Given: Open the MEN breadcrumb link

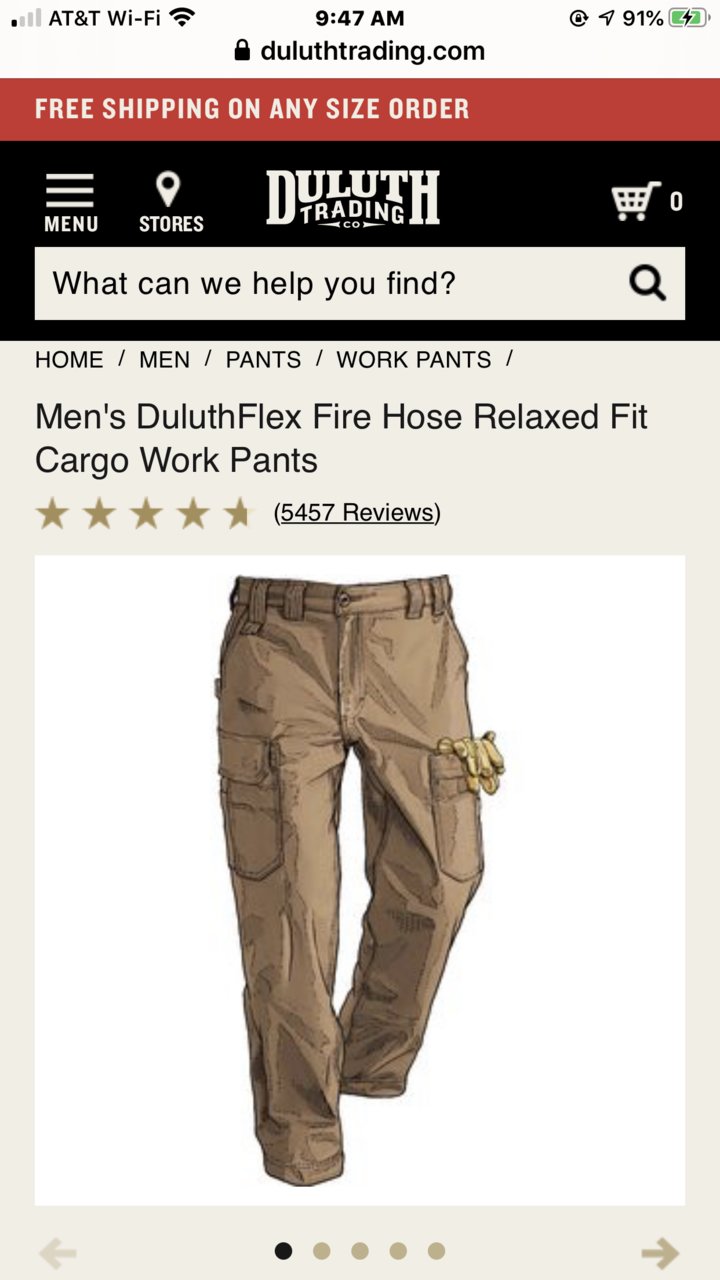Looking at the screenshot, I should tap(164, 360).
